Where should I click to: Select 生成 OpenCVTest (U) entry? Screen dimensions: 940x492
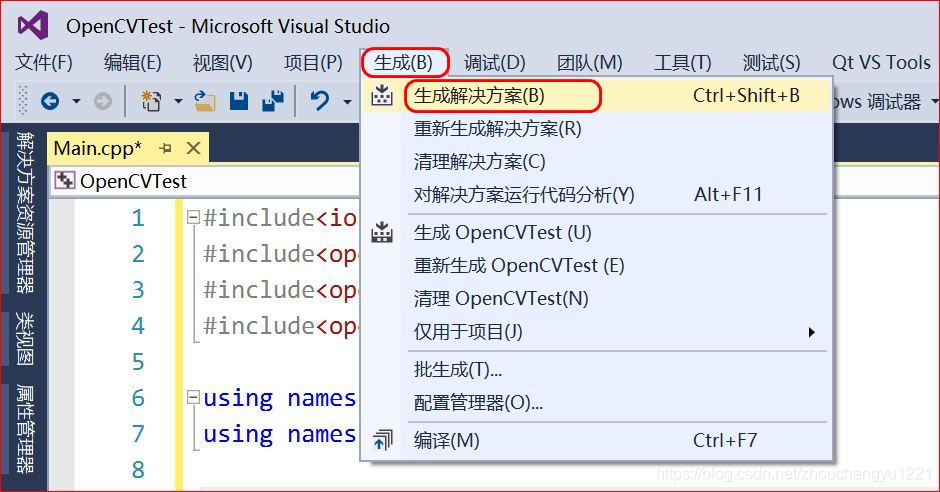pyautogui.click(x=596, y=233)
